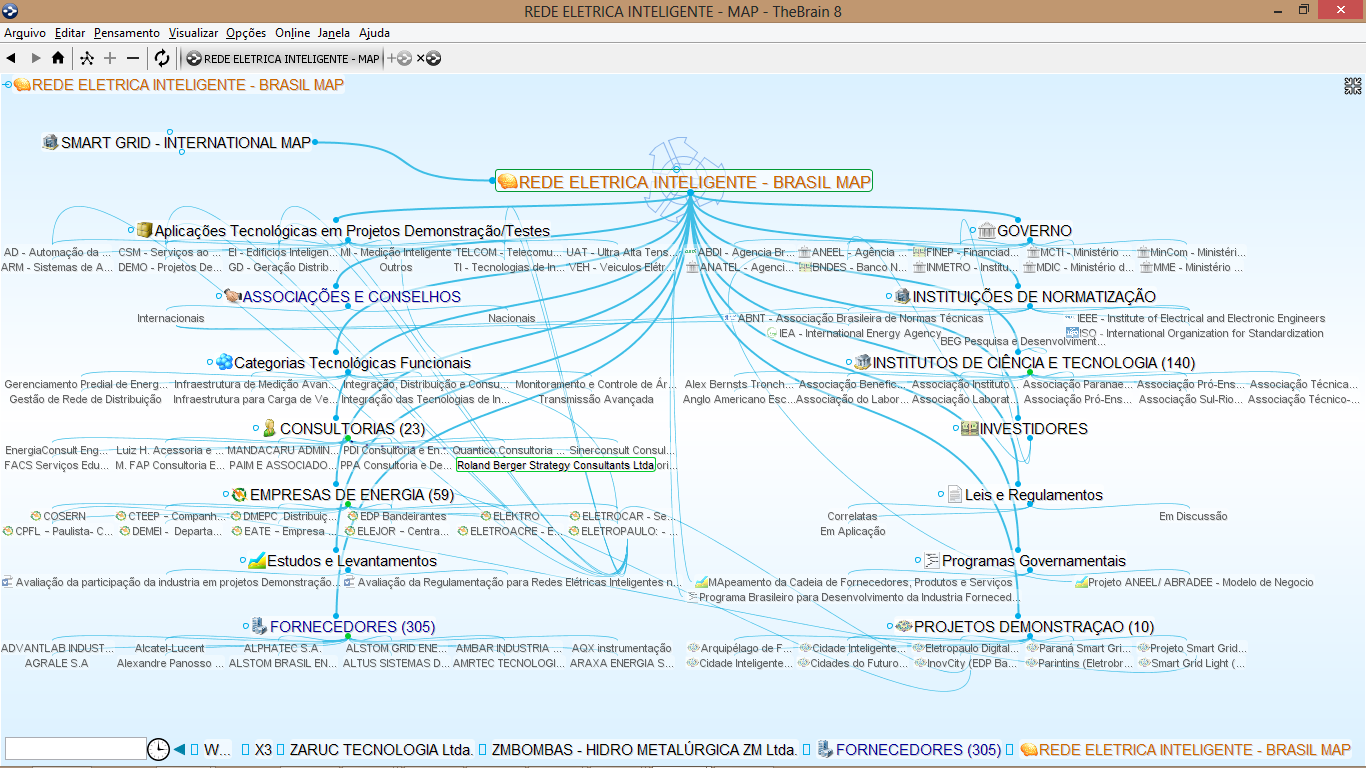Select the Correlatas thought
The image size is (1366, 768).
(852, 517)
